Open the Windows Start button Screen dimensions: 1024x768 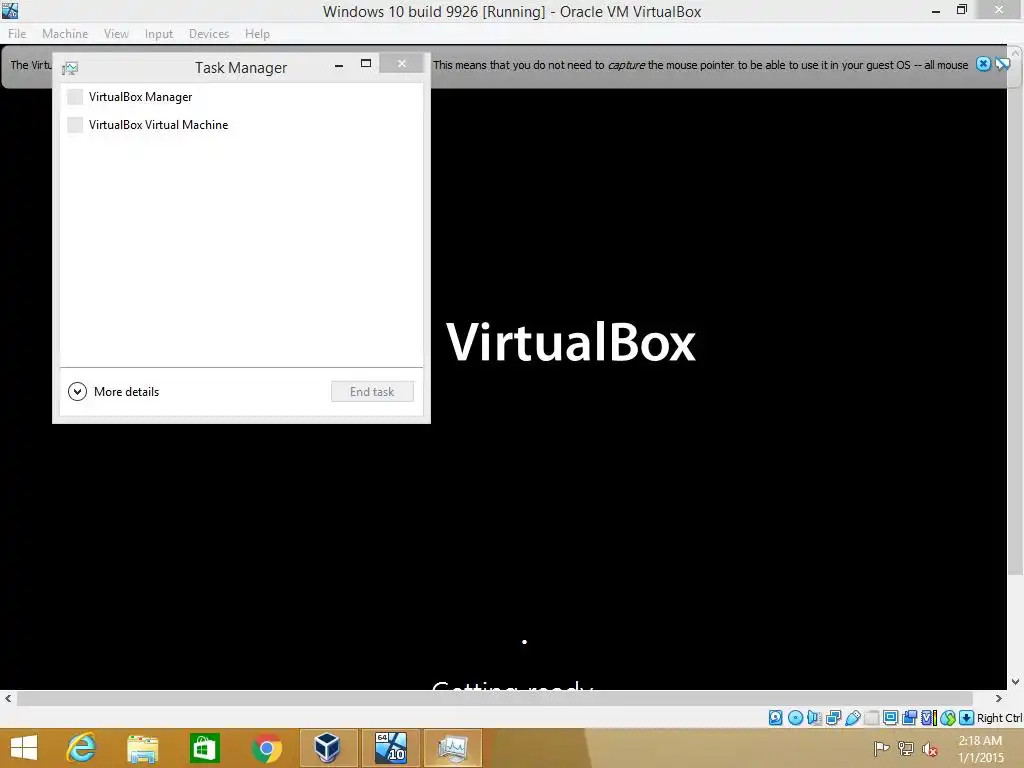pos(24,748)
